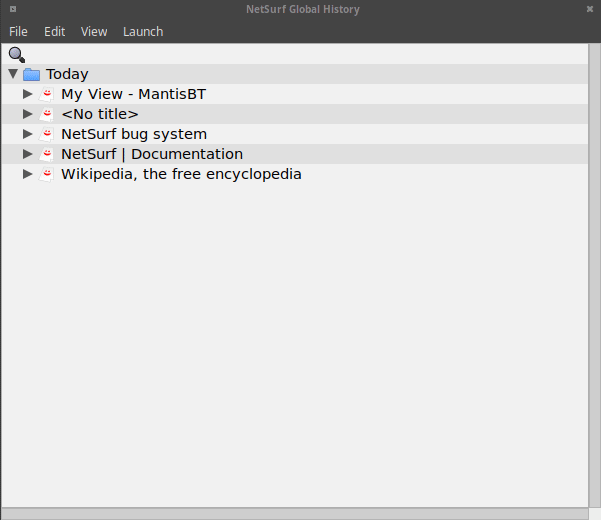Click the NetSurf | Documentation page icon

click(46, 154)
